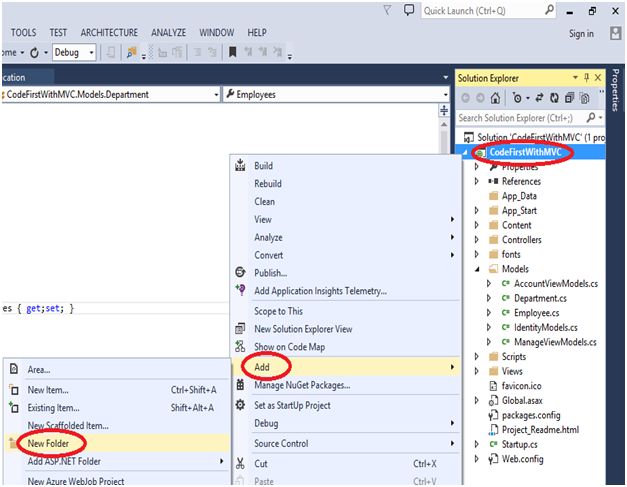Click the Sign in link
The image size is (627, 487).
click(581, 34)
